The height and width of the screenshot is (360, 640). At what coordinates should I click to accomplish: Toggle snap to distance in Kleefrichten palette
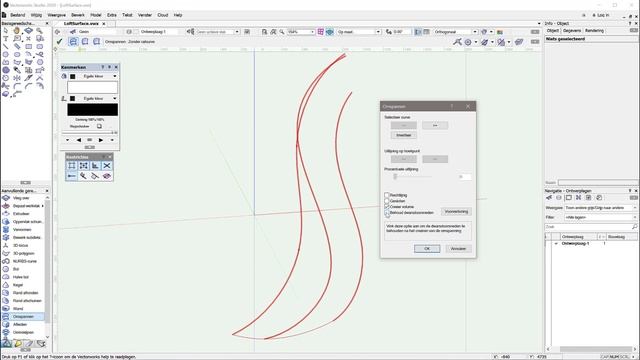pyautogui.click(x=71, y=176)
